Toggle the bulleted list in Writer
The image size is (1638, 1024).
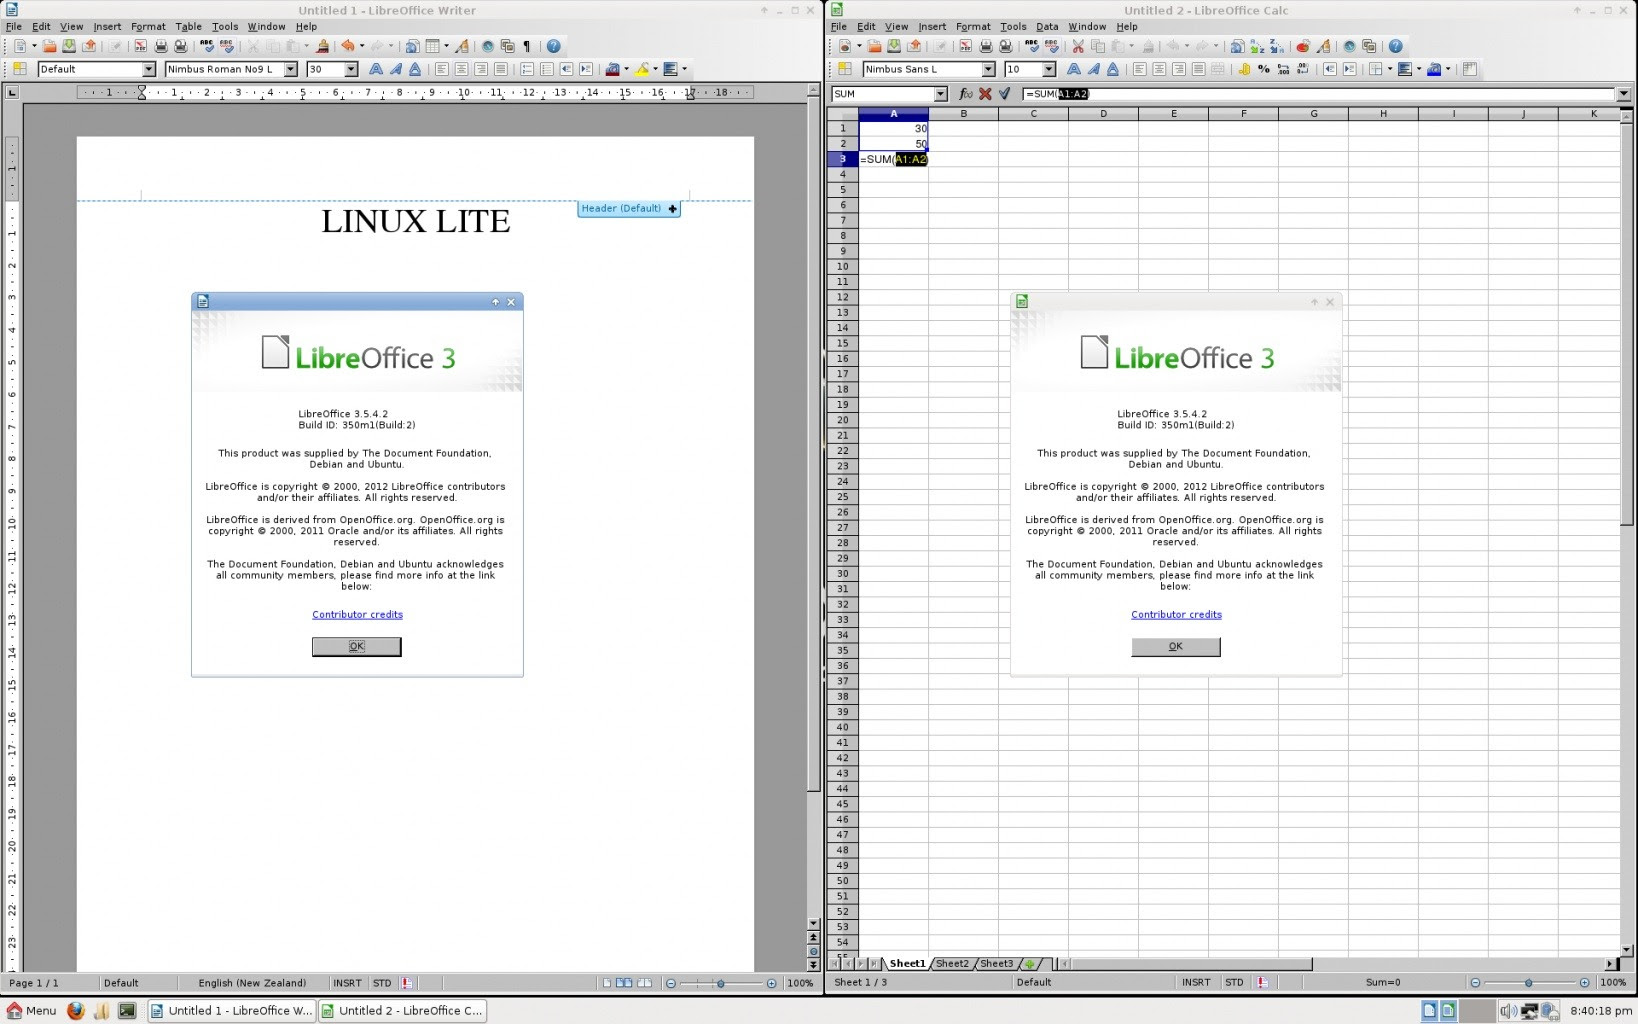pos(547,69)
